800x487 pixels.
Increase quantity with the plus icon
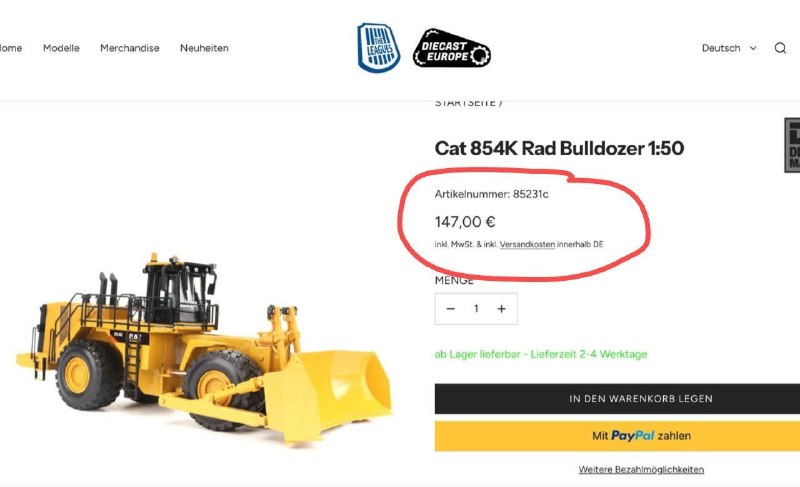pos(502,309)
